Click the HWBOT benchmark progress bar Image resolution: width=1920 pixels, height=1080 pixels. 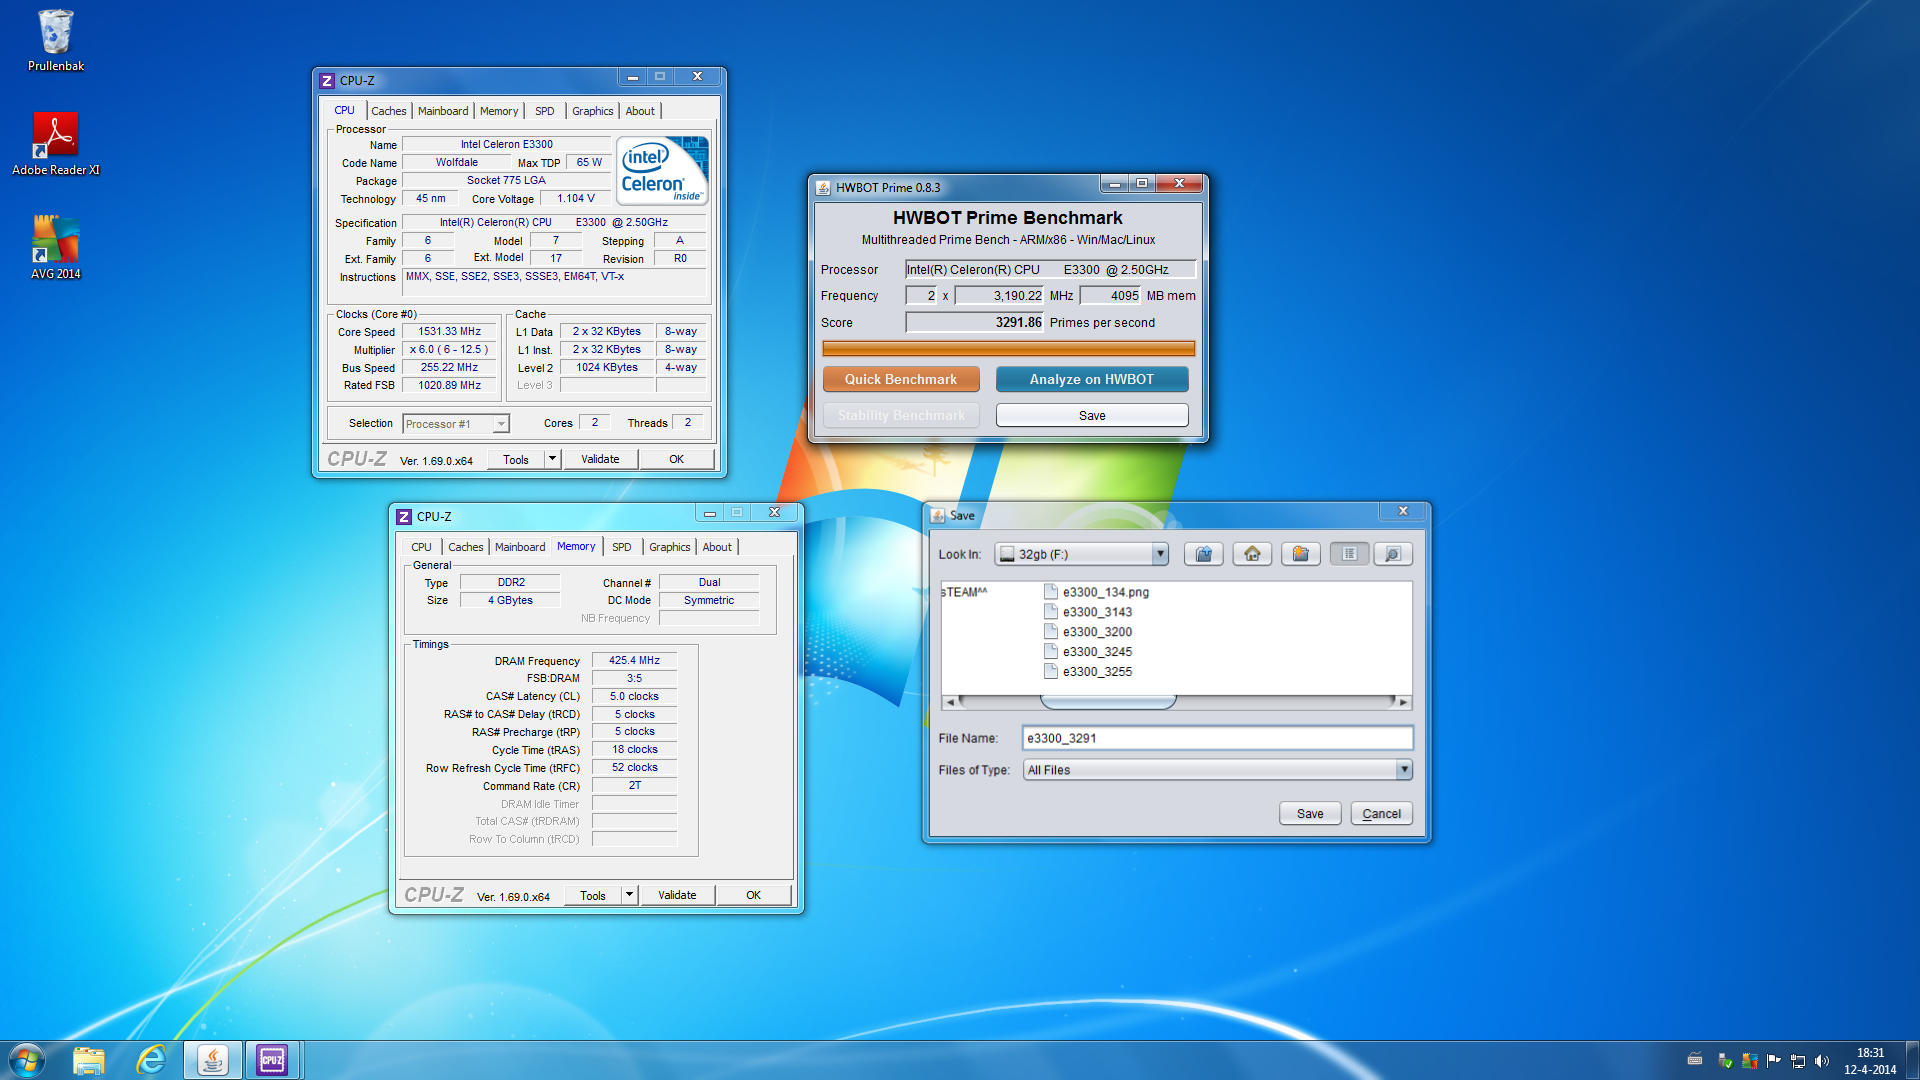click(1008, 349)
